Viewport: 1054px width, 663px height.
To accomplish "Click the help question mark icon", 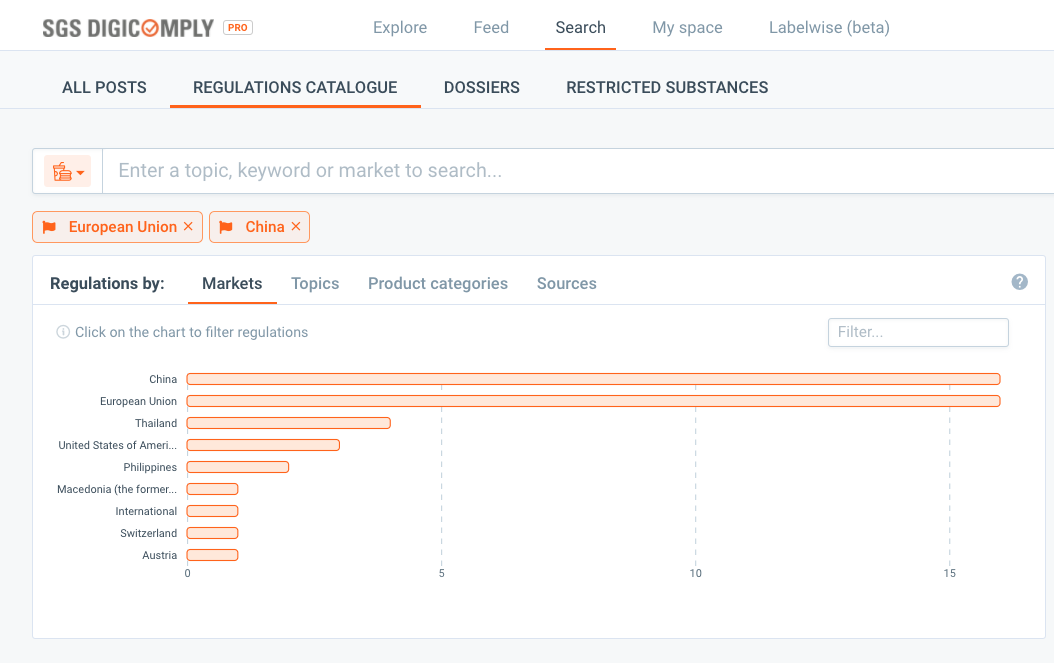I will 1019,282.
